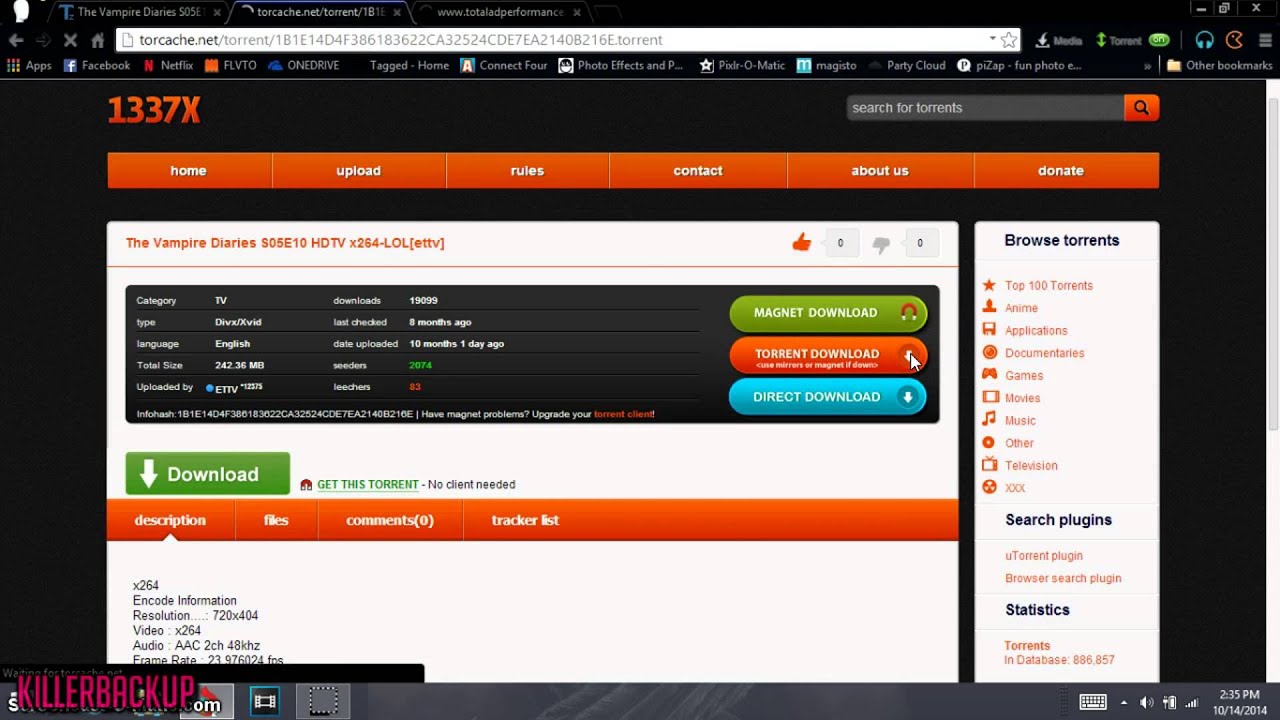
Task: Stop page loading with the X button
Action: [70, 40]
